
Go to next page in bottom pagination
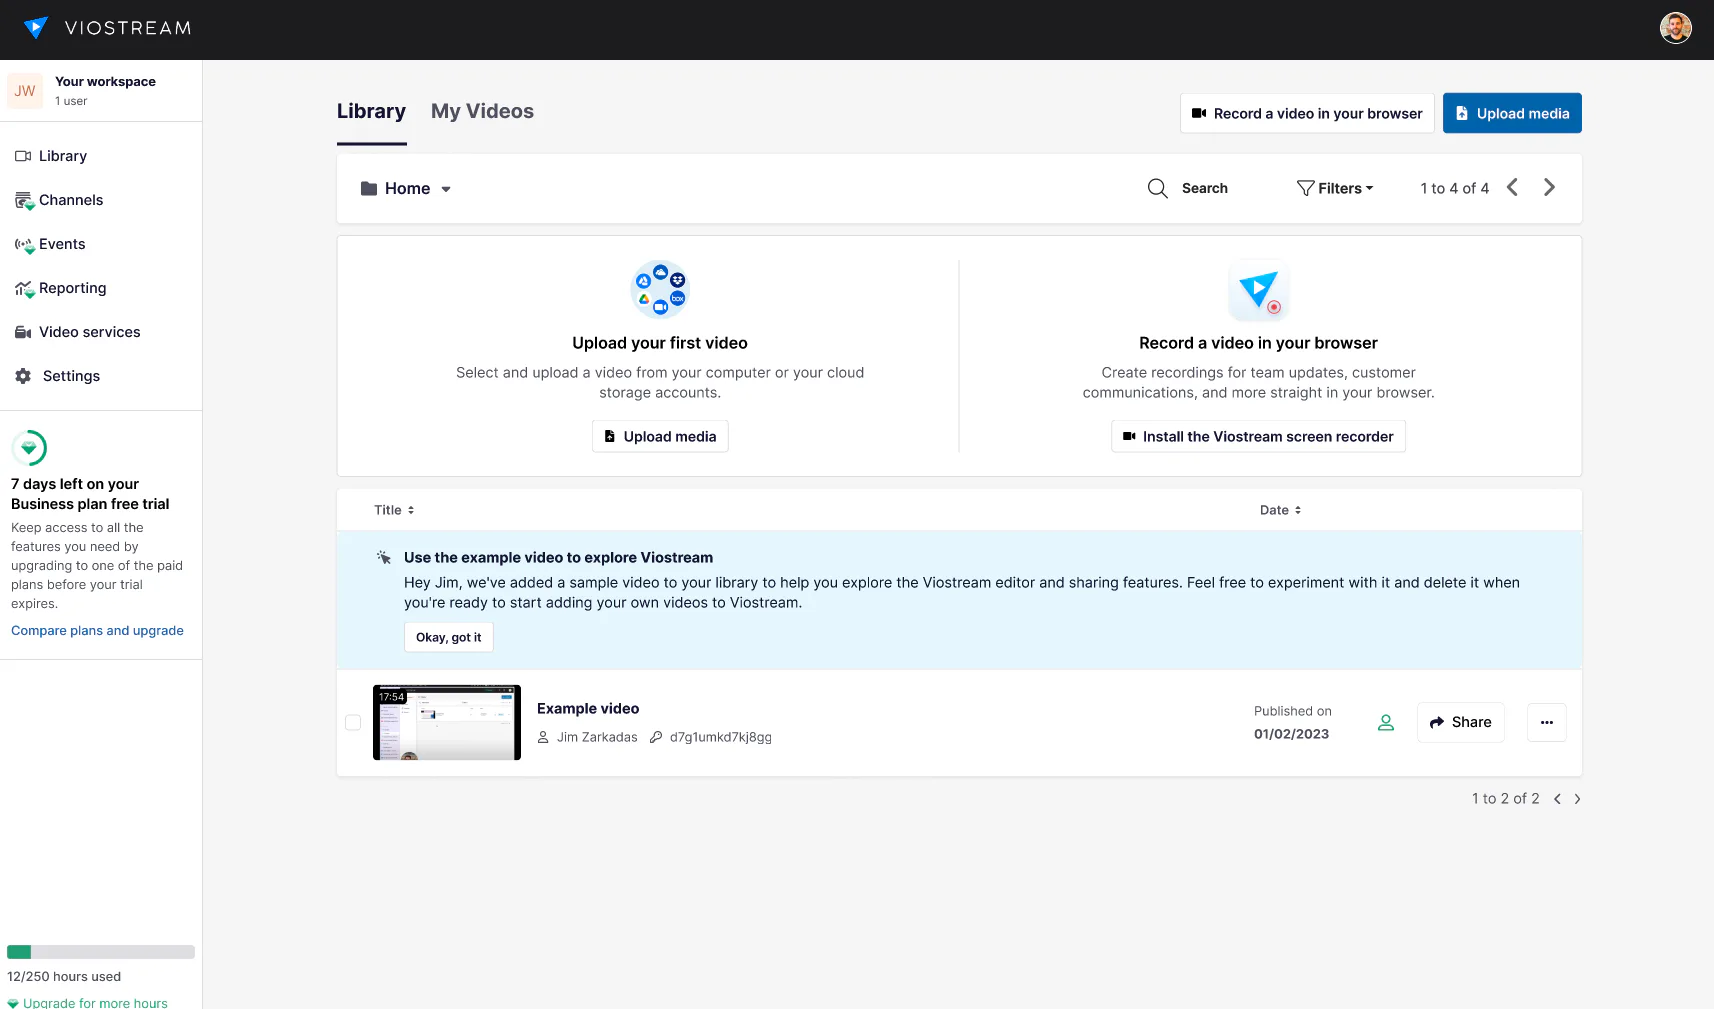(x=1577, y=799)
